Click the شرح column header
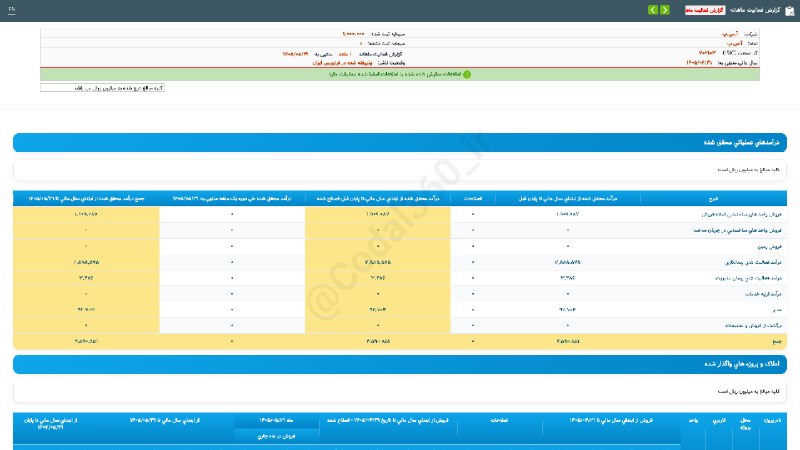The width and height of the screenshot is (800, 450). coord(713,198)
